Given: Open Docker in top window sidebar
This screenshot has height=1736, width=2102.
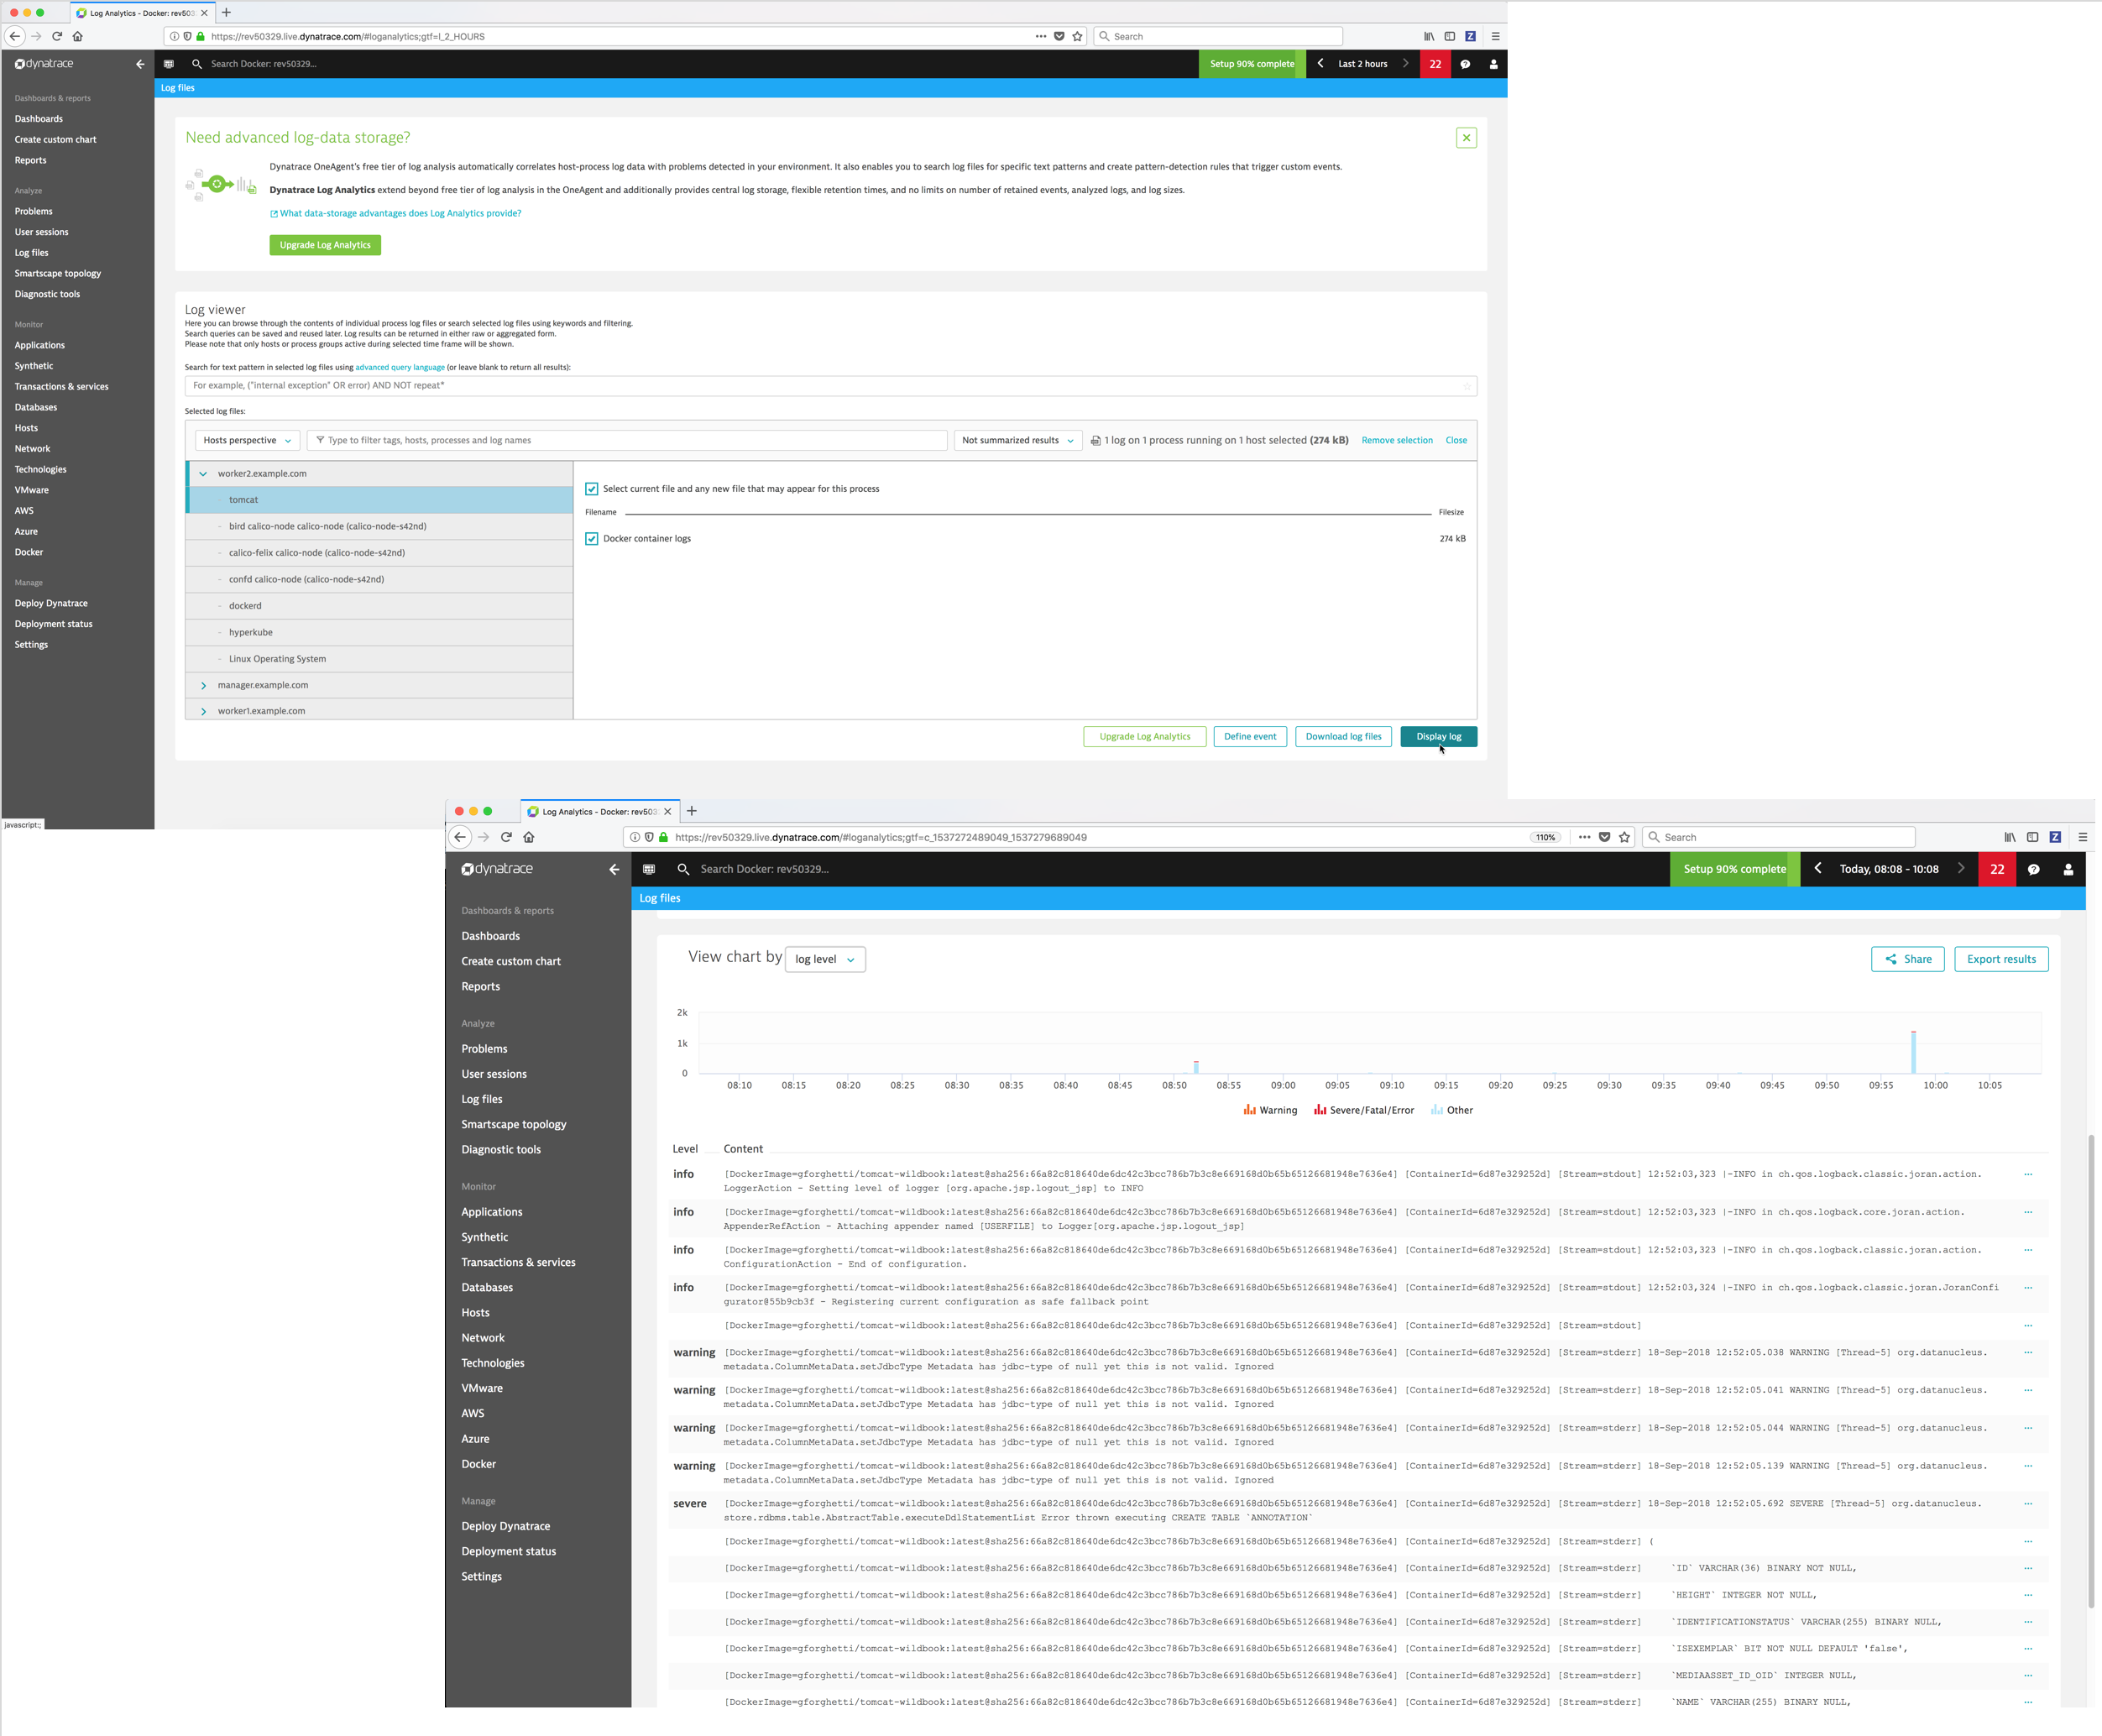Looking at the screenshot, I should tap(28, 552).
